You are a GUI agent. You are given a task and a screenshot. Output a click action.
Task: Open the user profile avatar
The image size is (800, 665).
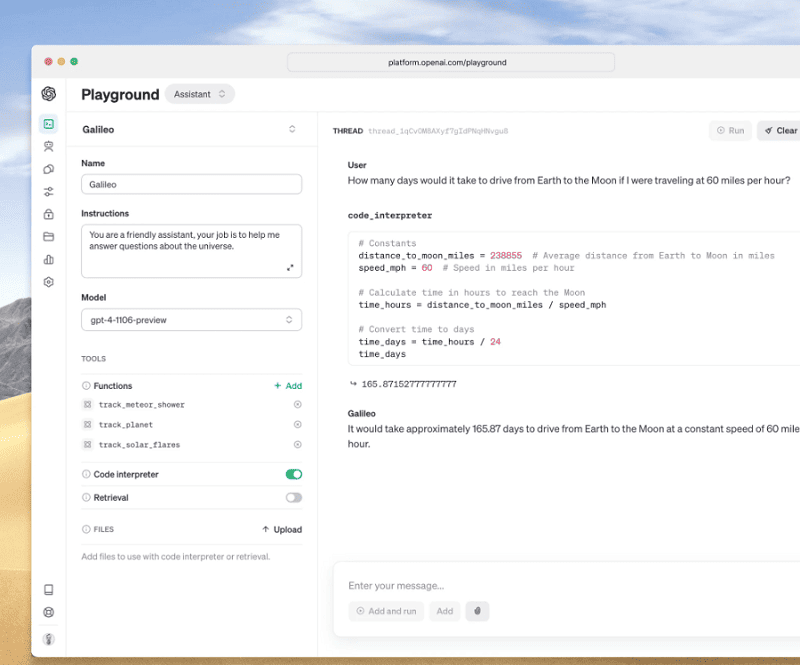coord(48,639)
